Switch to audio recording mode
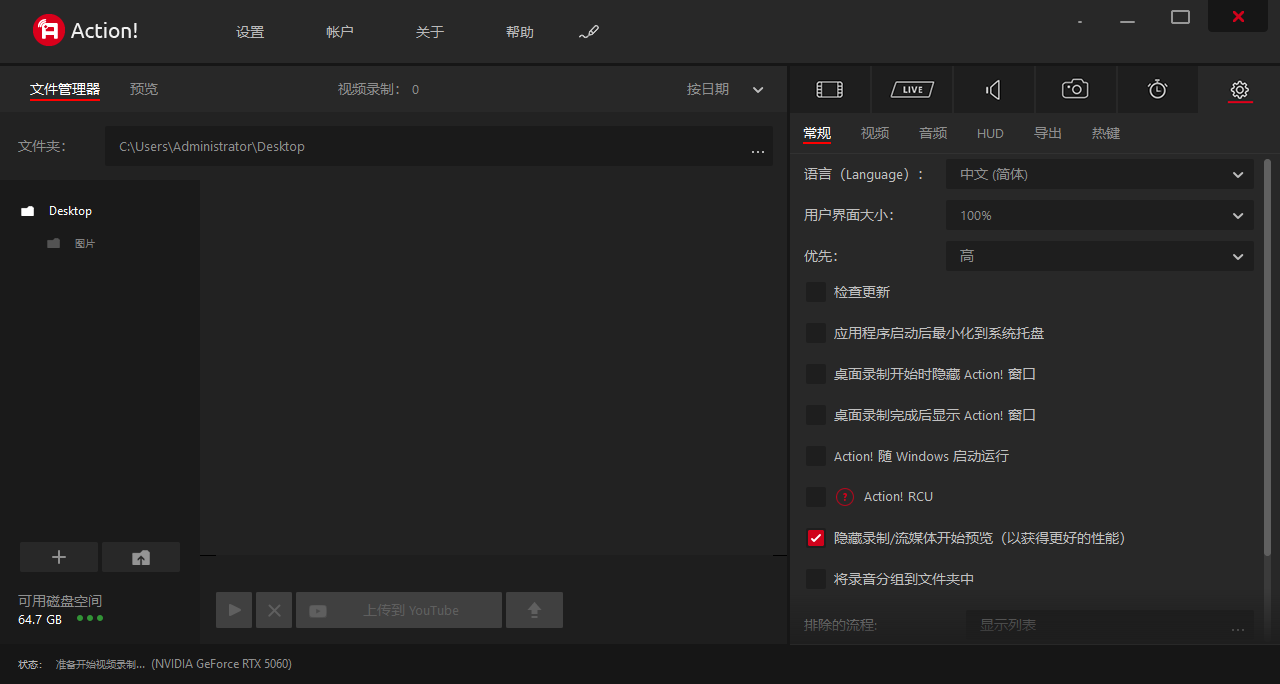The height and width of the screenshot is (684, 1280). (993, 89)
